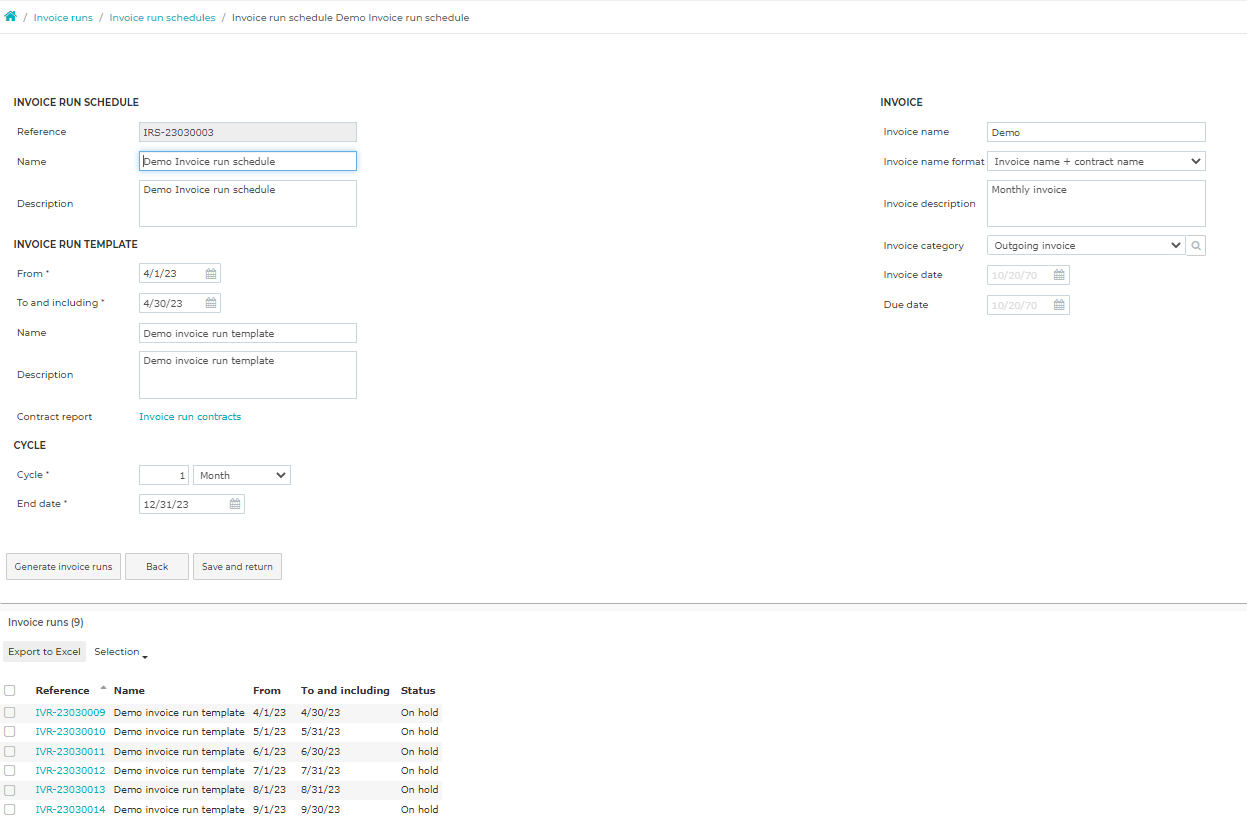Sort table by From column header
This screenshot has width=1247, height=819.
pyautogui.click(x=267, y=691)
